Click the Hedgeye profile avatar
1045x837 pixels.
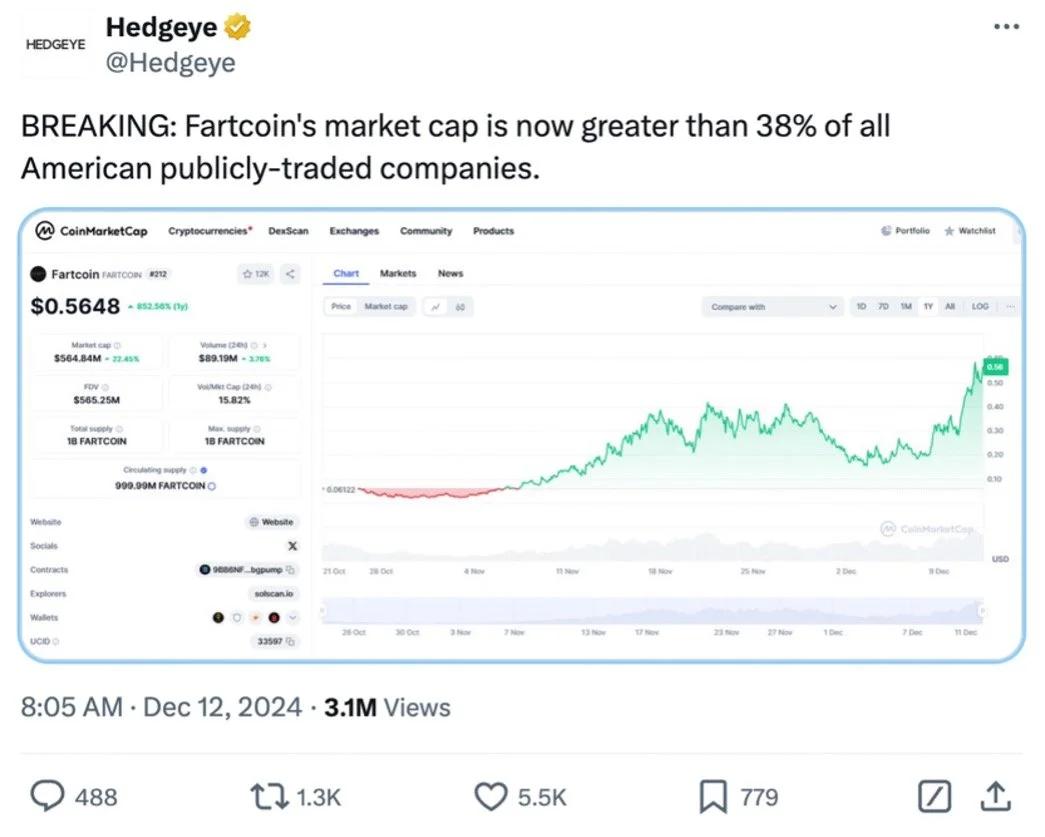(55, 45)
